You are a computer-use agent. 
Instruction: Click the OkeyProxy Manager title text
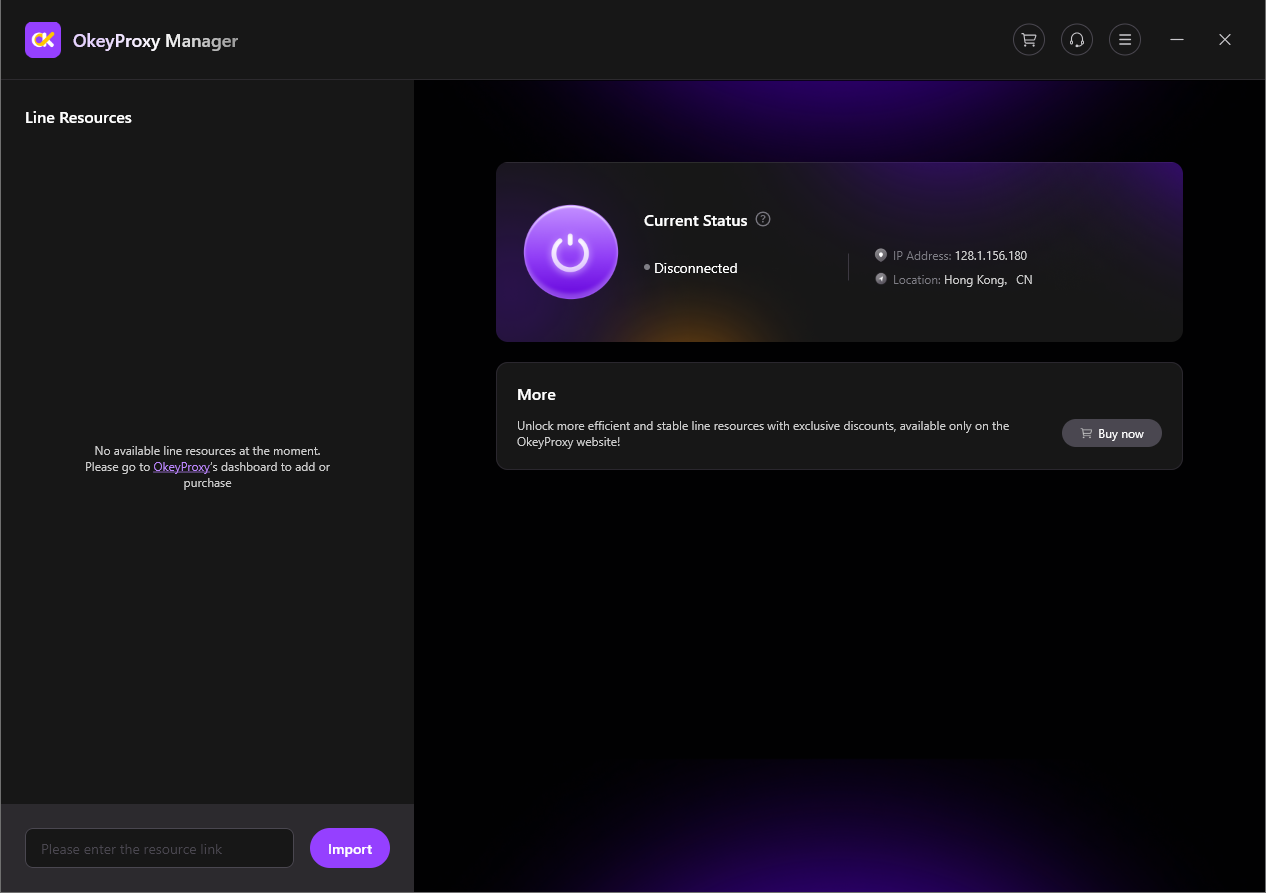click(155, 41)
